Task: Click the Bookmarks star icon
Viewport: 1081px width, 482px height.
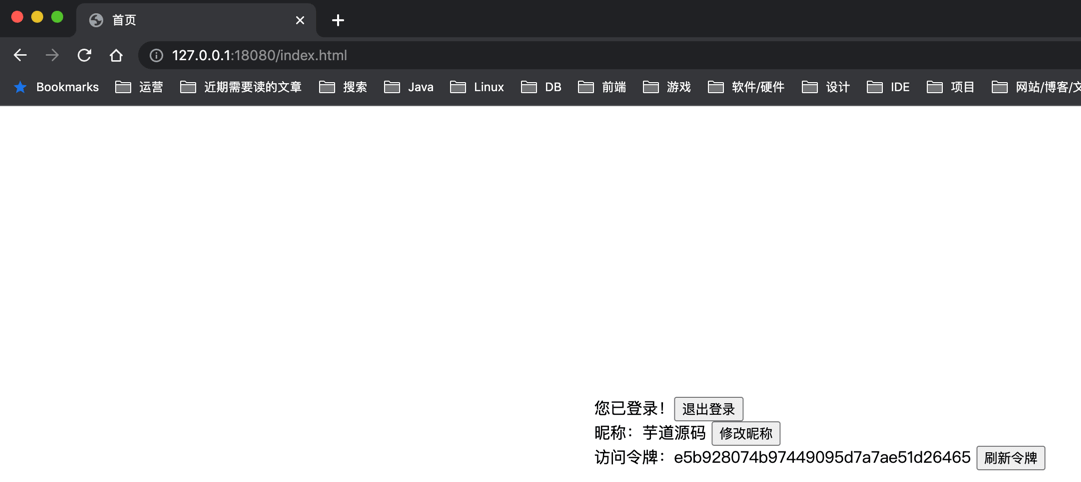Action: point(20,87)
